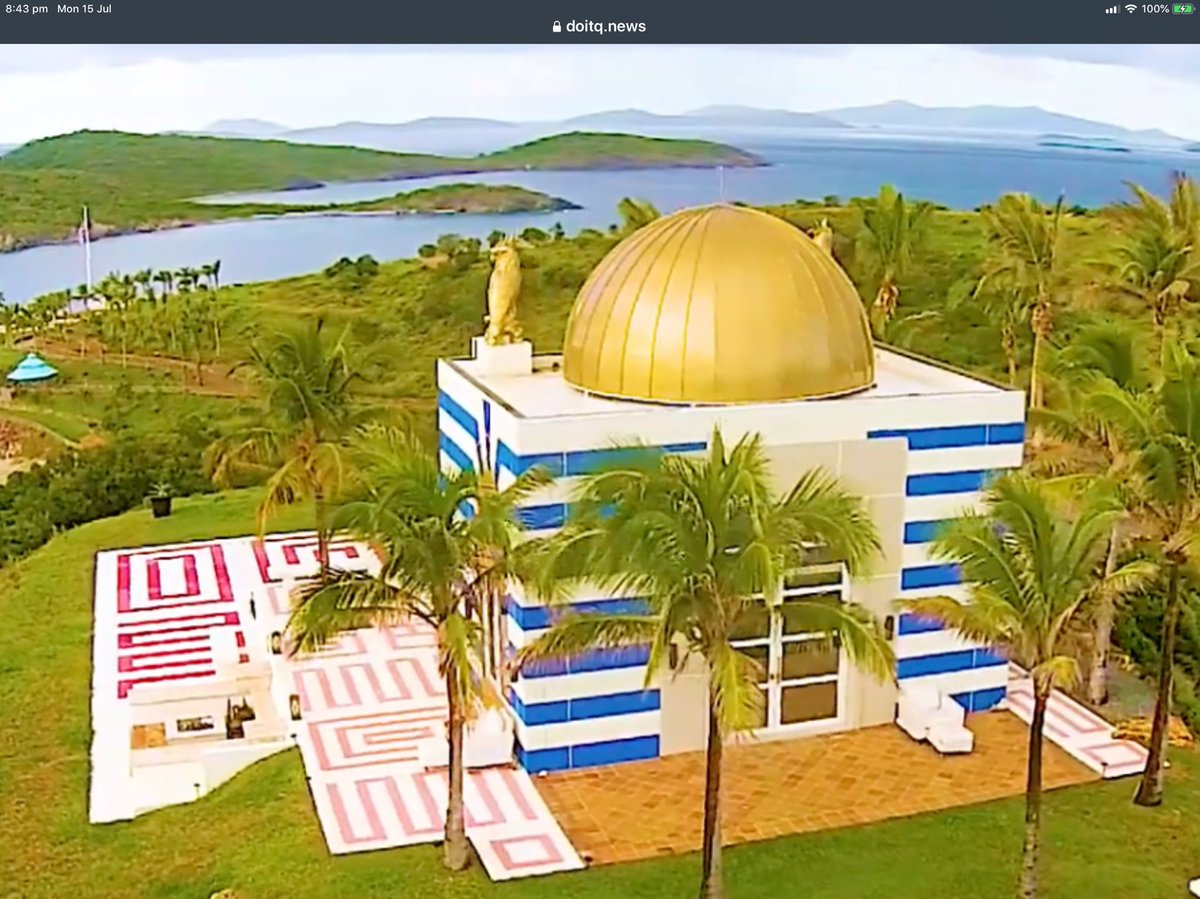1200x899 pixels.
Task: Tap the 100% battery percentage text
Action: pos(1154,9)
